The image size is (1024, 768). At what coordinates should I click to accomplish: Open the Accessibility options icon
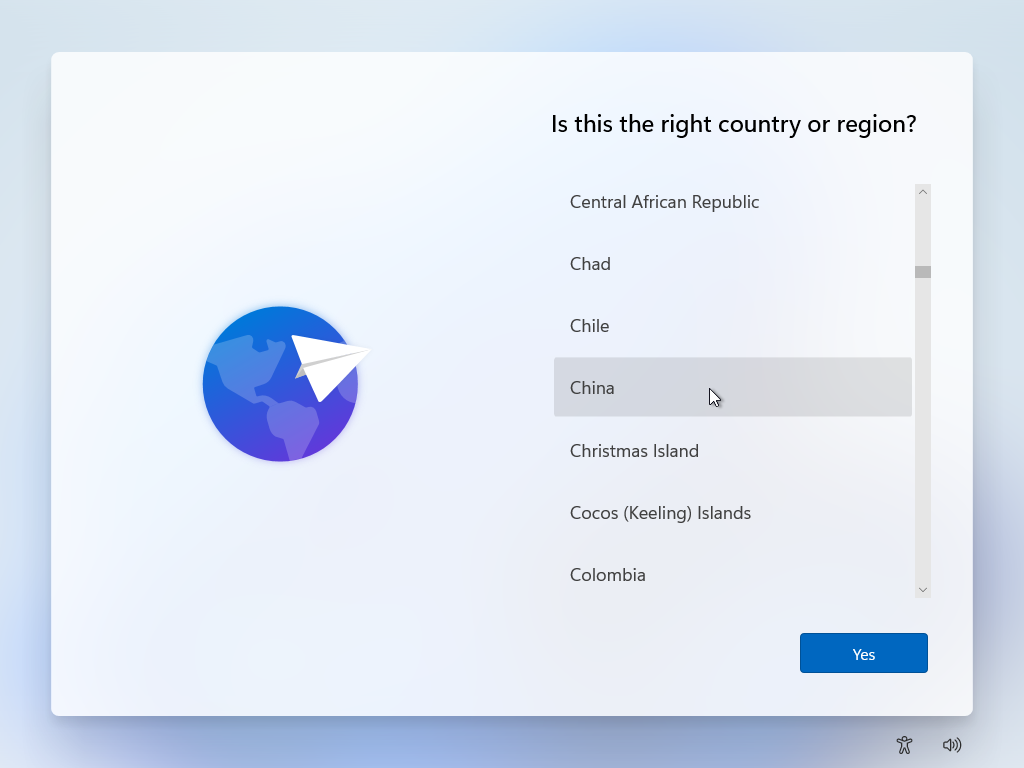(x=904, y=744)
